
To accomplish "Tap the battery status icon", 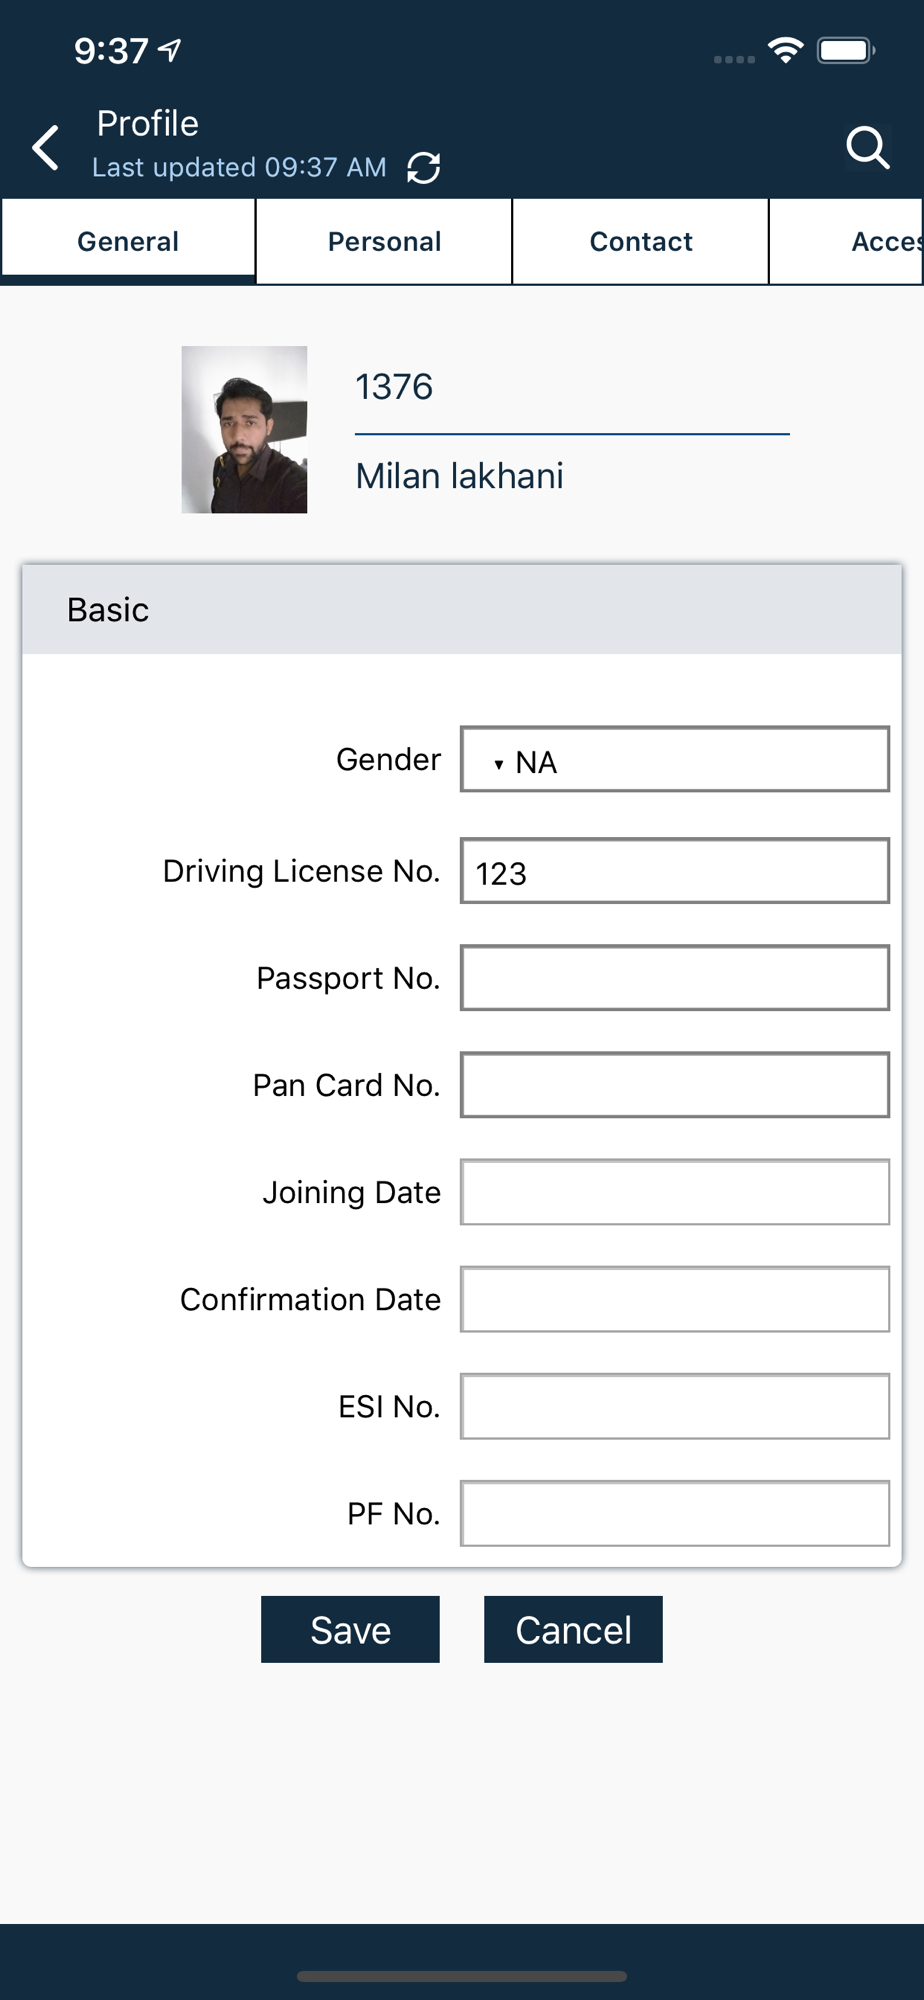I will [845, 50].
